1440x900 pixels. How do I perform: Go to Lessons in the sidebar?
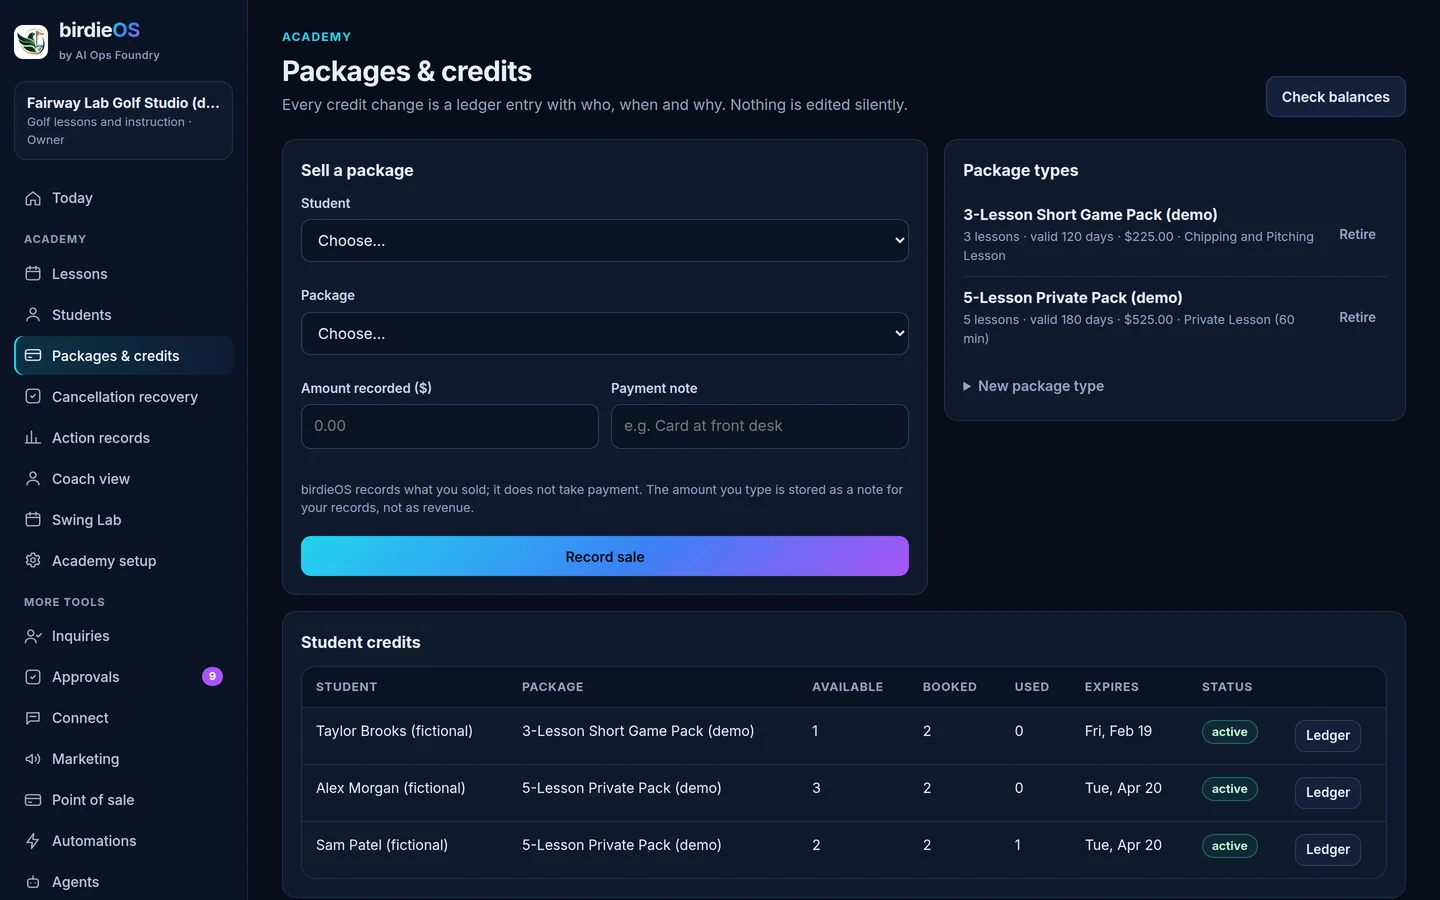[x=123, y=274]
